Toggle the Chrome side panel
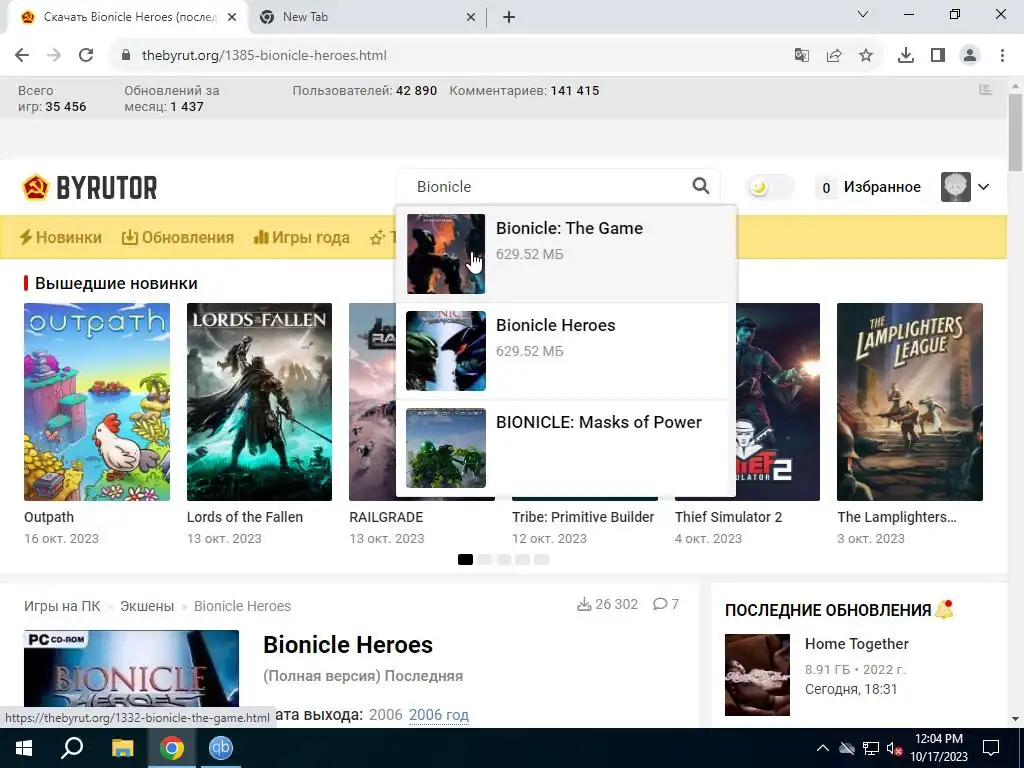This screenshot has width=1024, height=768. [x=938, y=56]
